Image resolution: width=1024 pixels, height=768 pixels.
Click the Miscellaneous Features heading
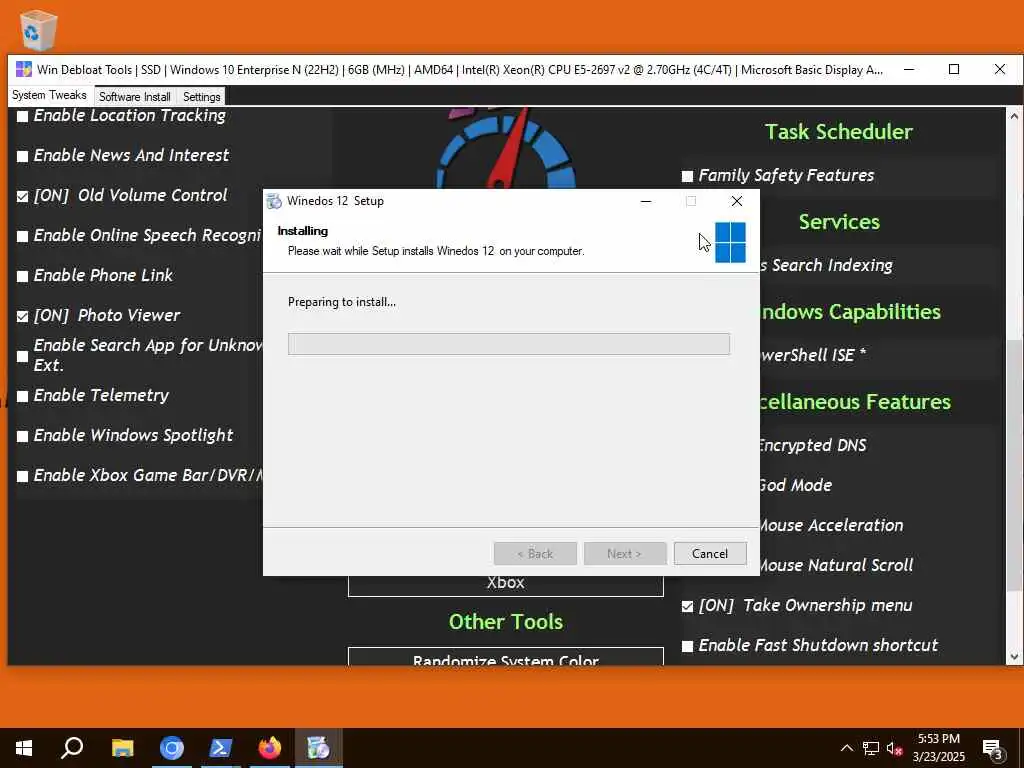856,402
